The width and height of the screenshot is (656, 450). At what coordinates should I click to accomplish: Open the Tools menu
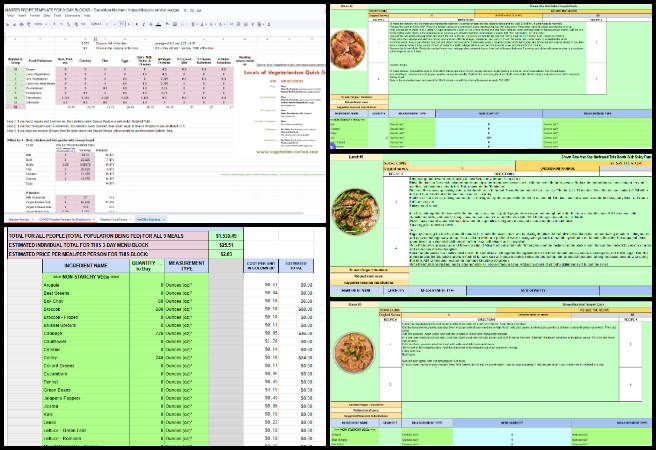coord(57,15)
